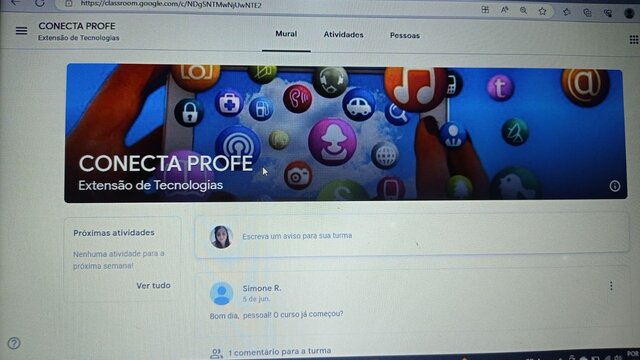
Task: Open the Classroom main menu hamburger icon
Action: 21,31
